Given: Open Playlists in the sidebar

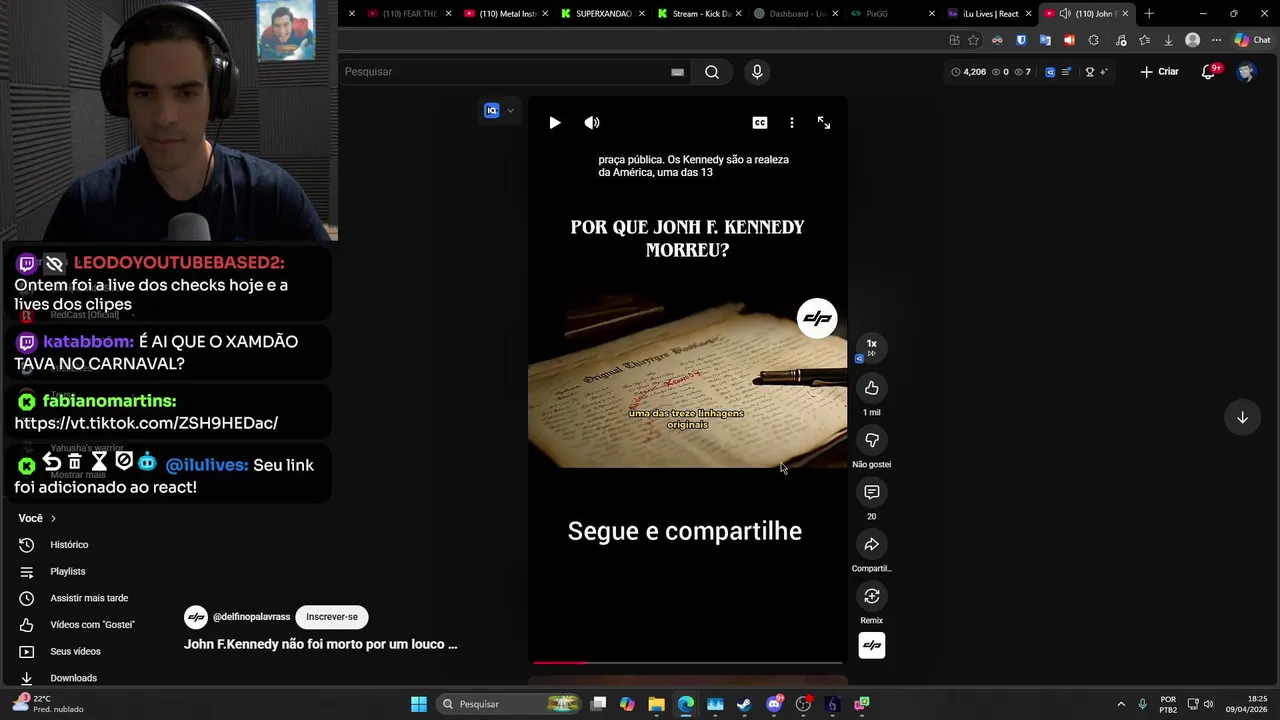Looking at the screenshot, I should 68,571.
